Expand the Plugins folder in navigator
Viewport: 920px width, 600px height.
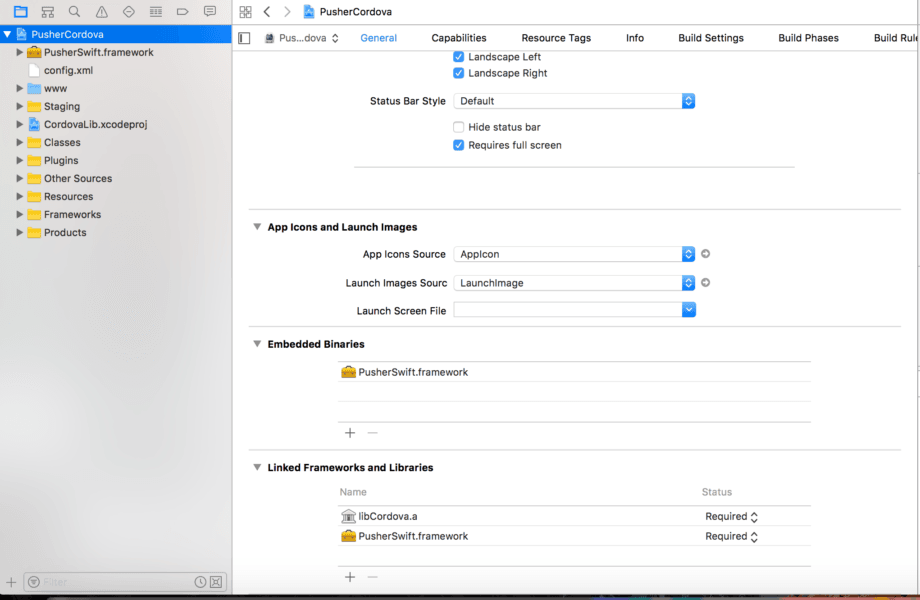tap(19, 160)
